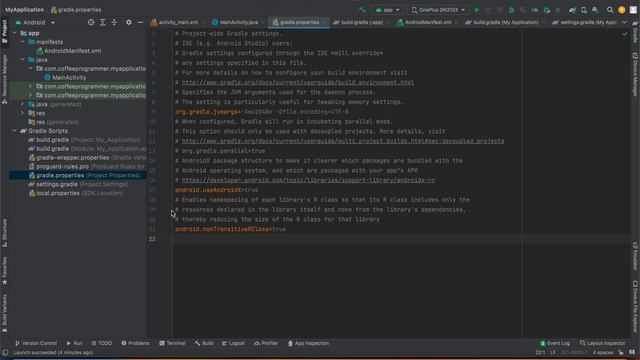Collapse the Gradle Scripts node
The height and width of the screenshot is (360, 640).
pos(15,131)
